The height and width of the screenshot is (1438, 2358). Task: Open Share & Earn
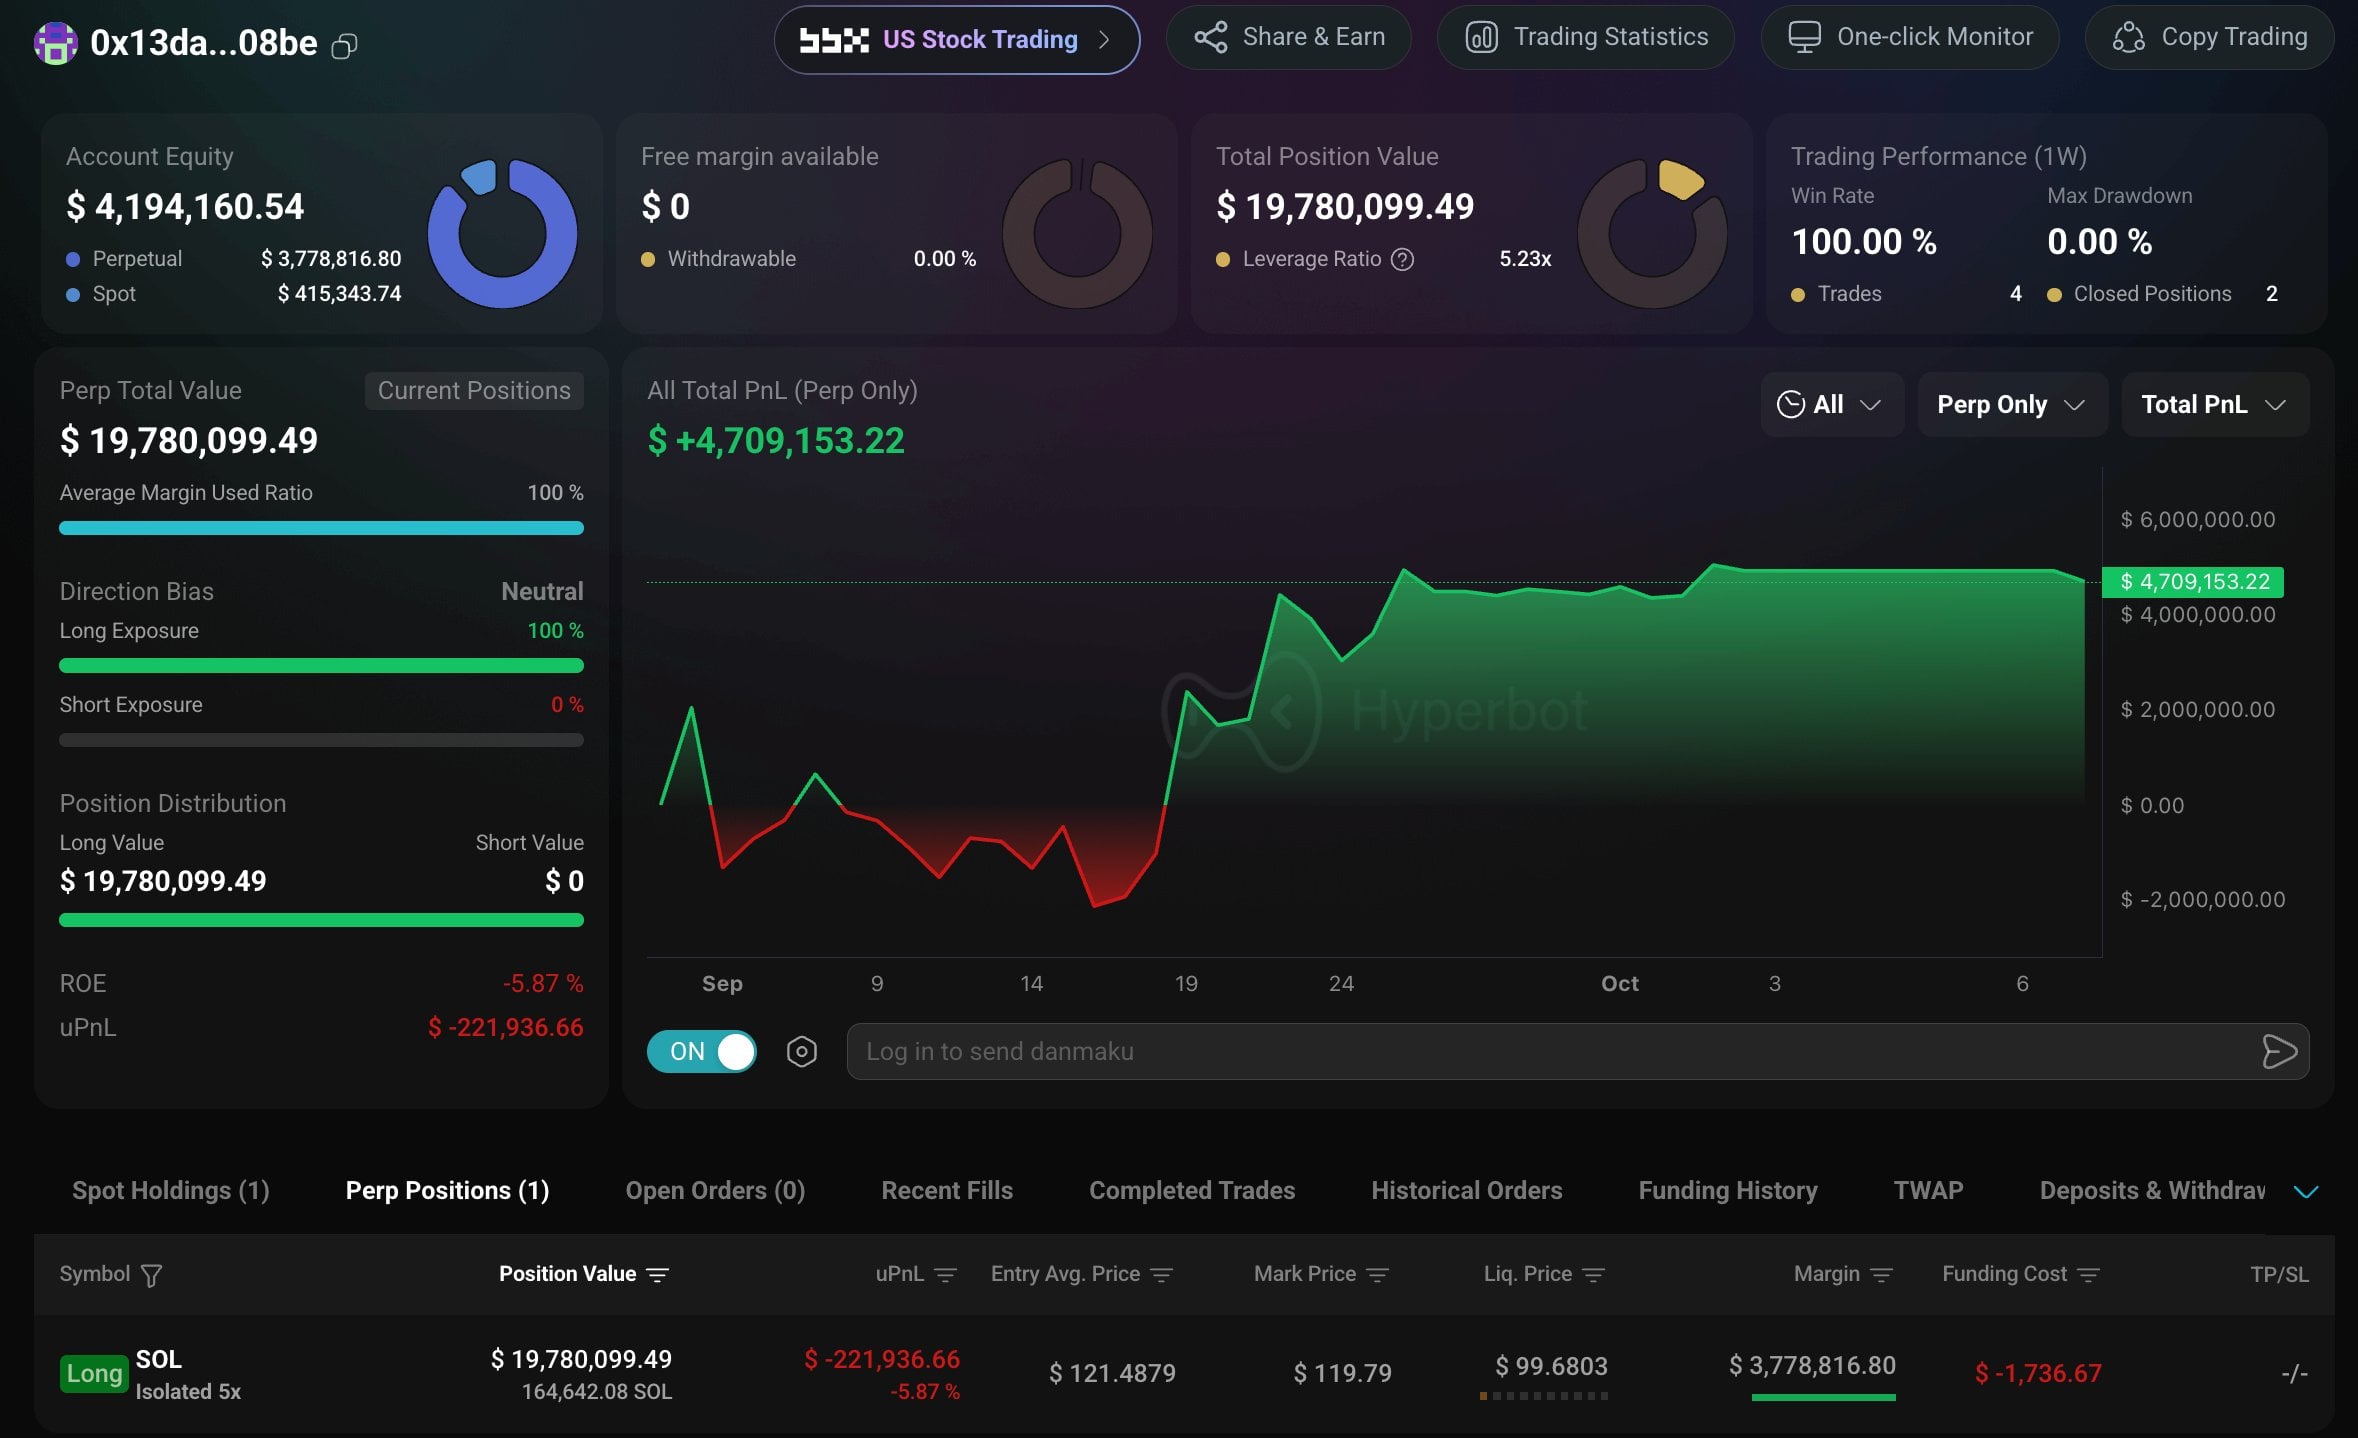[x=1289, y=38]
